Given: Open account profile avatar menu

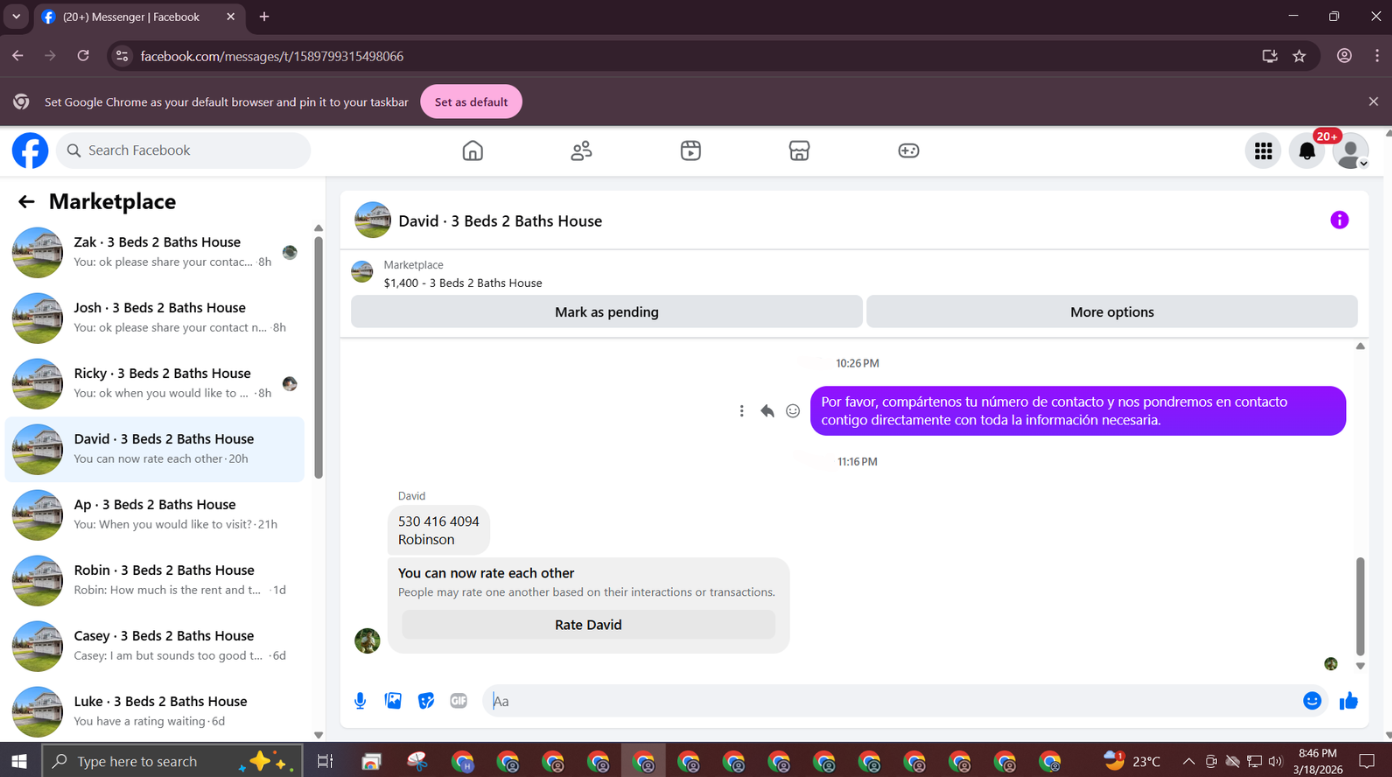Looking at the screenshot, I should pyautogui.click(x=1350, y=151).
